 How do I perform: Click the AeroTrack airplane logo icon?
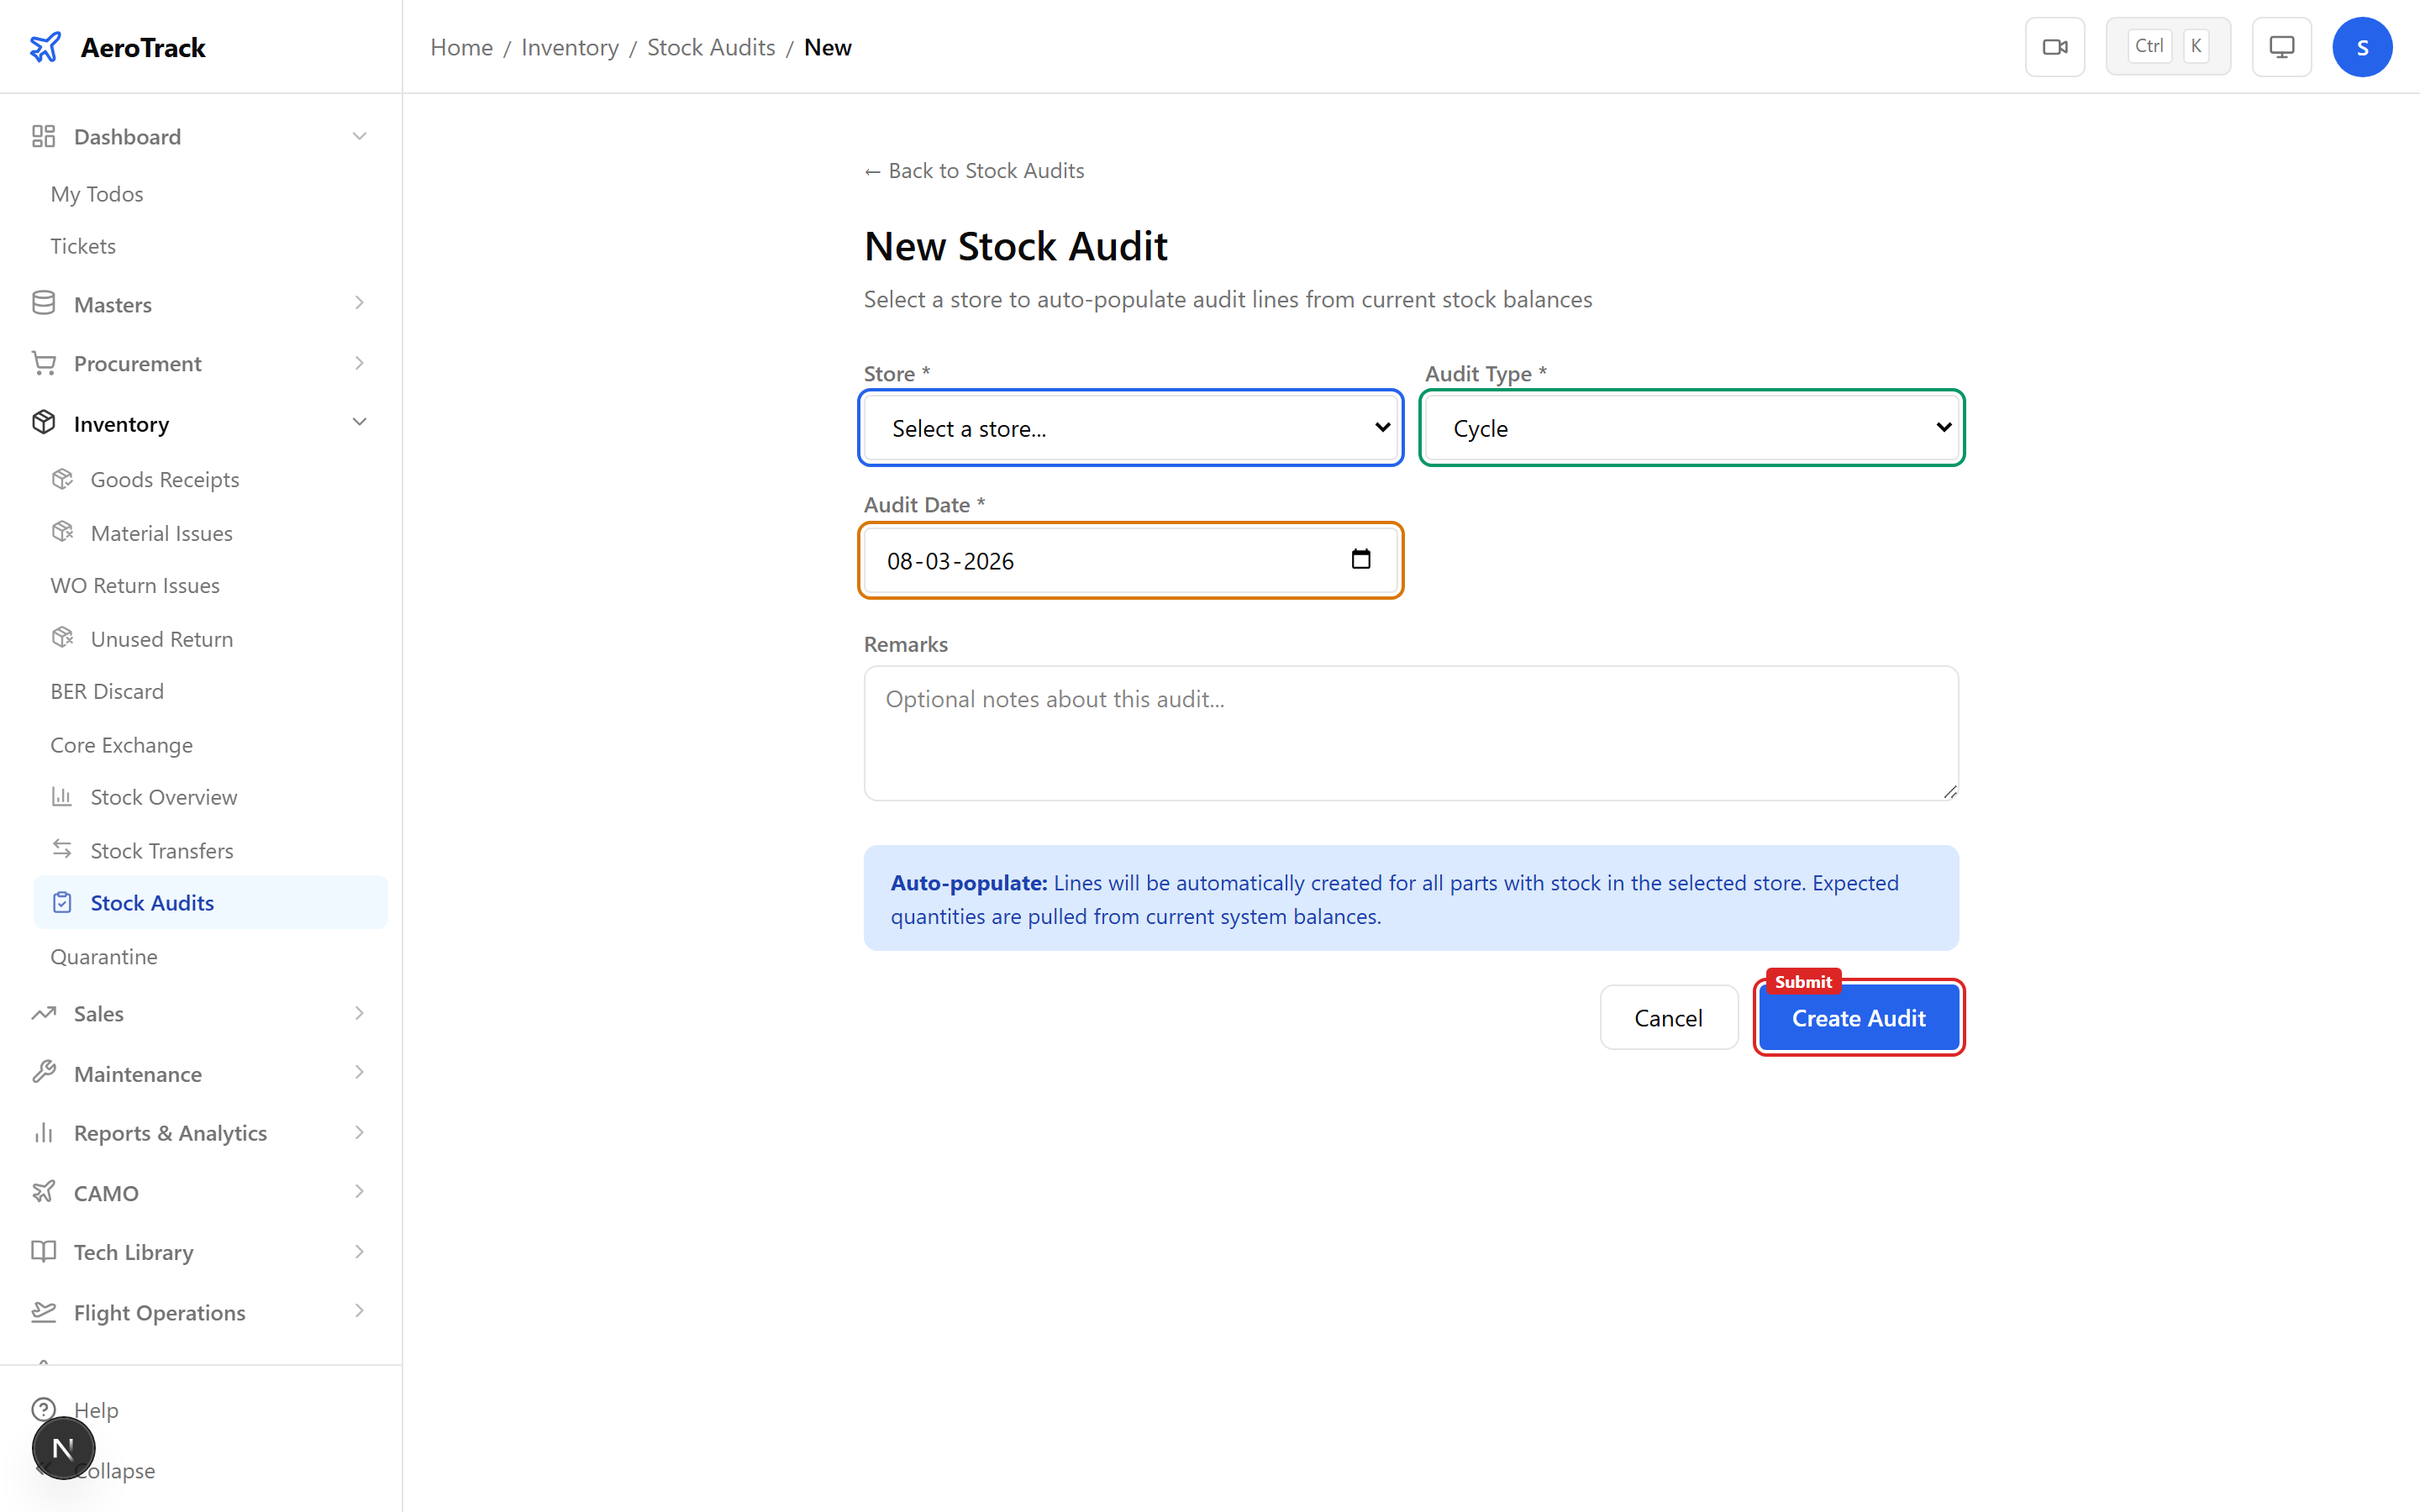[46, 46]
